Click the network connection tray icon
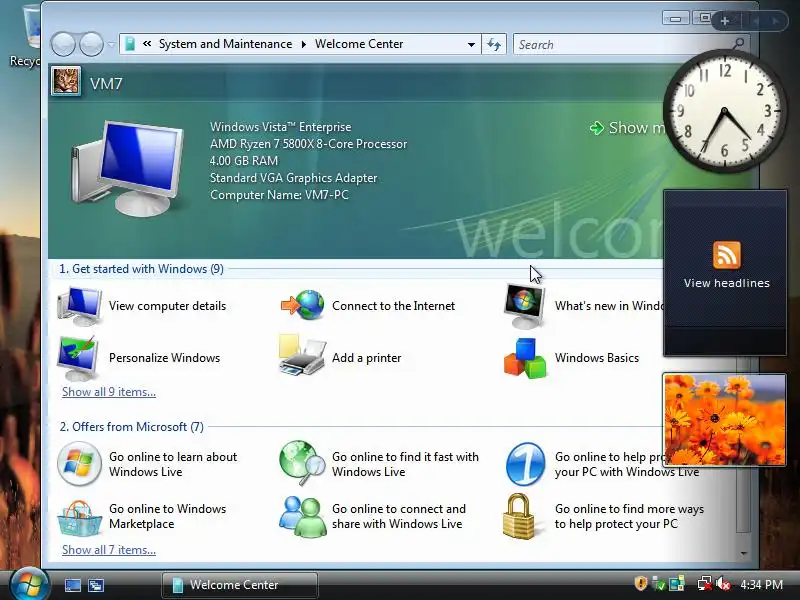 pos(705,584)
